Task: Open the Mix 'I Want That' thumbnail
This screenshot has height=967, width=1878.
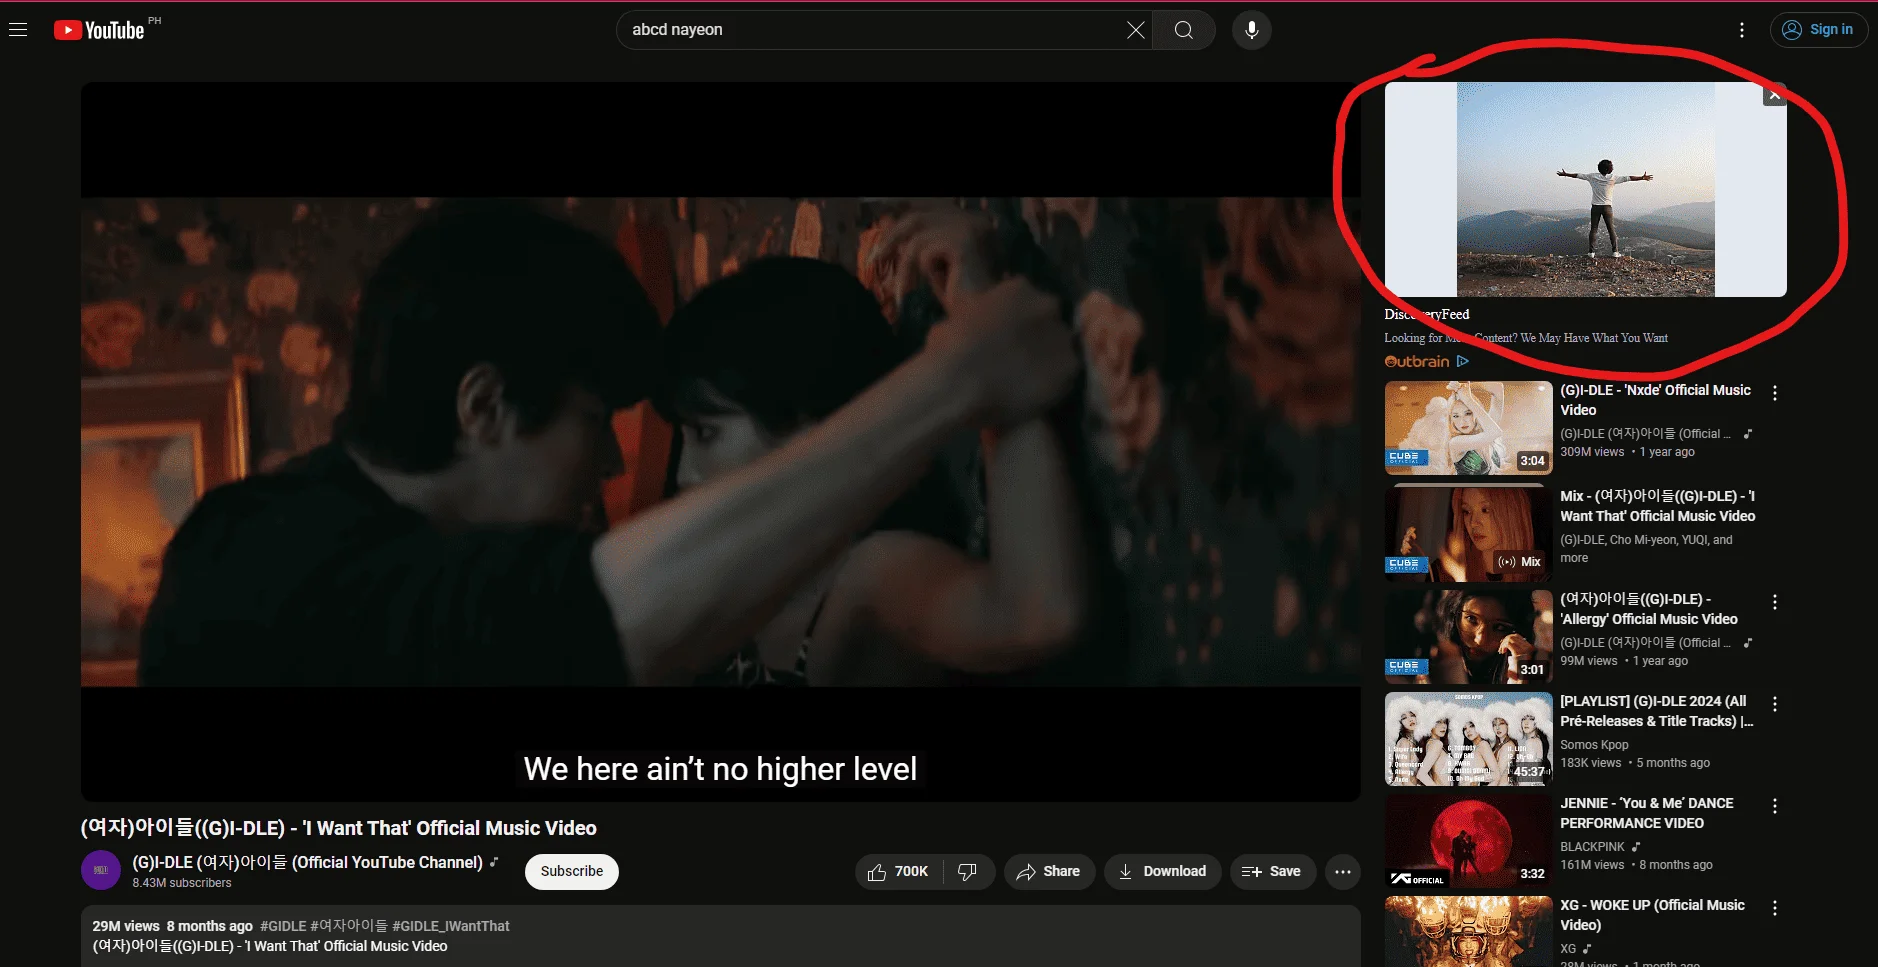Action: pyautogui.click(x=1468, y=535)
